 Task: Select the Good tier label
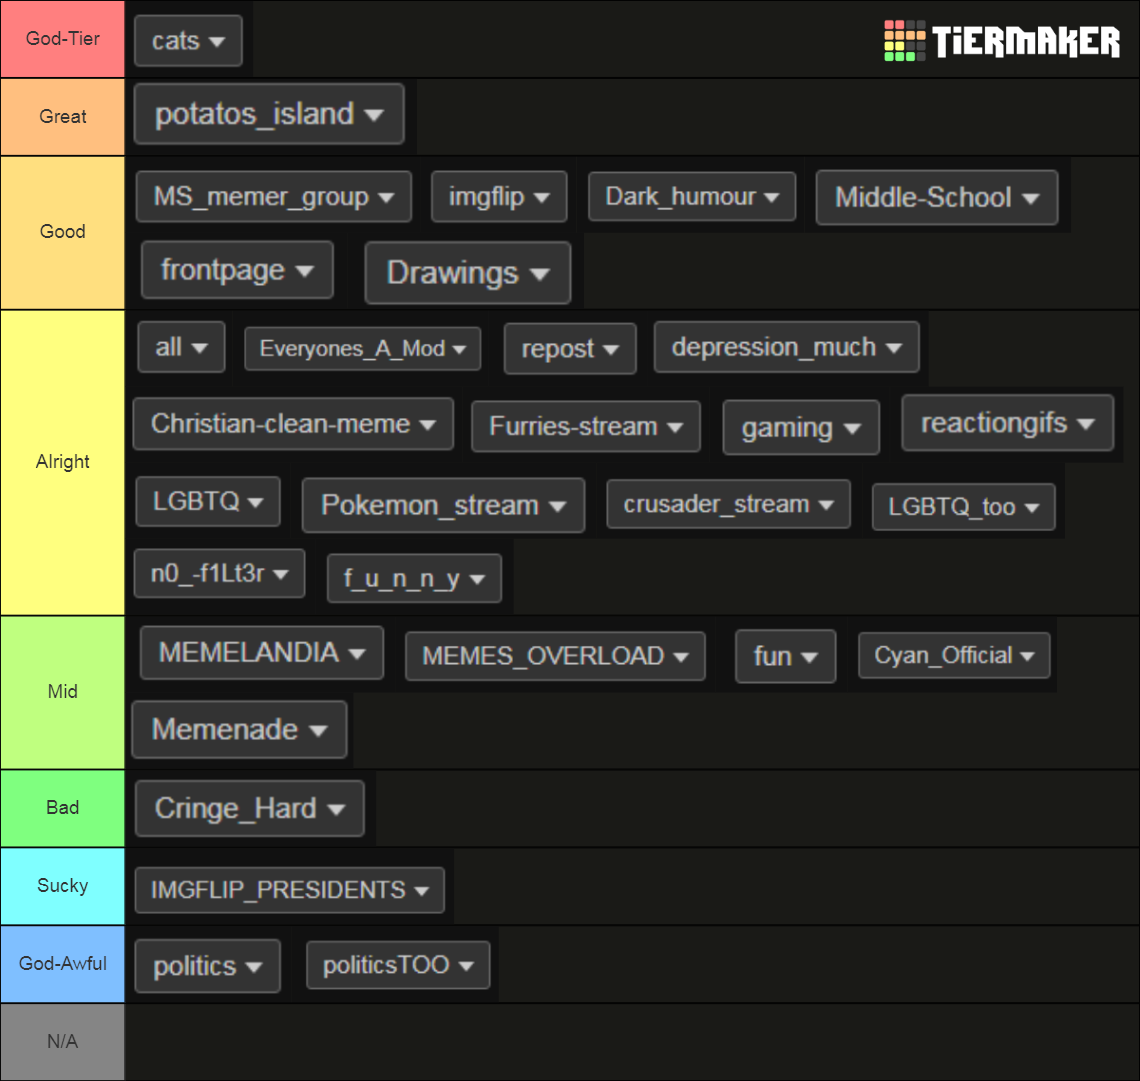tap(63, 232)
